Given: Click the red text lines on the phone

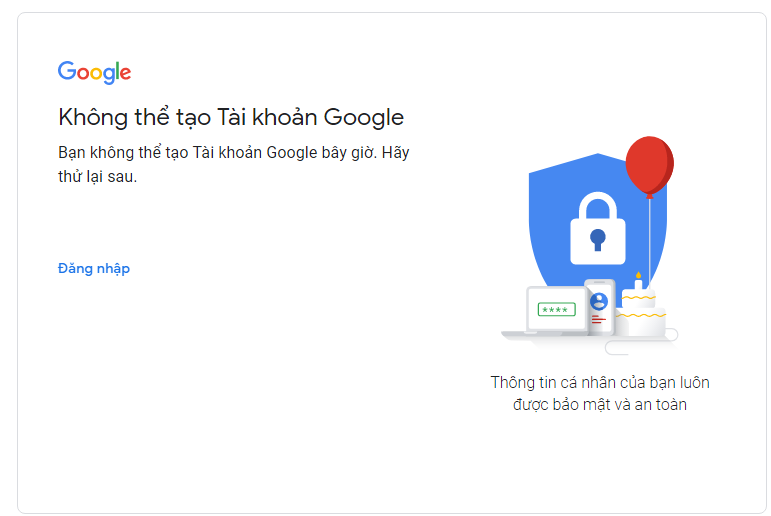Looking at the screenshot, I should [598, 320].
